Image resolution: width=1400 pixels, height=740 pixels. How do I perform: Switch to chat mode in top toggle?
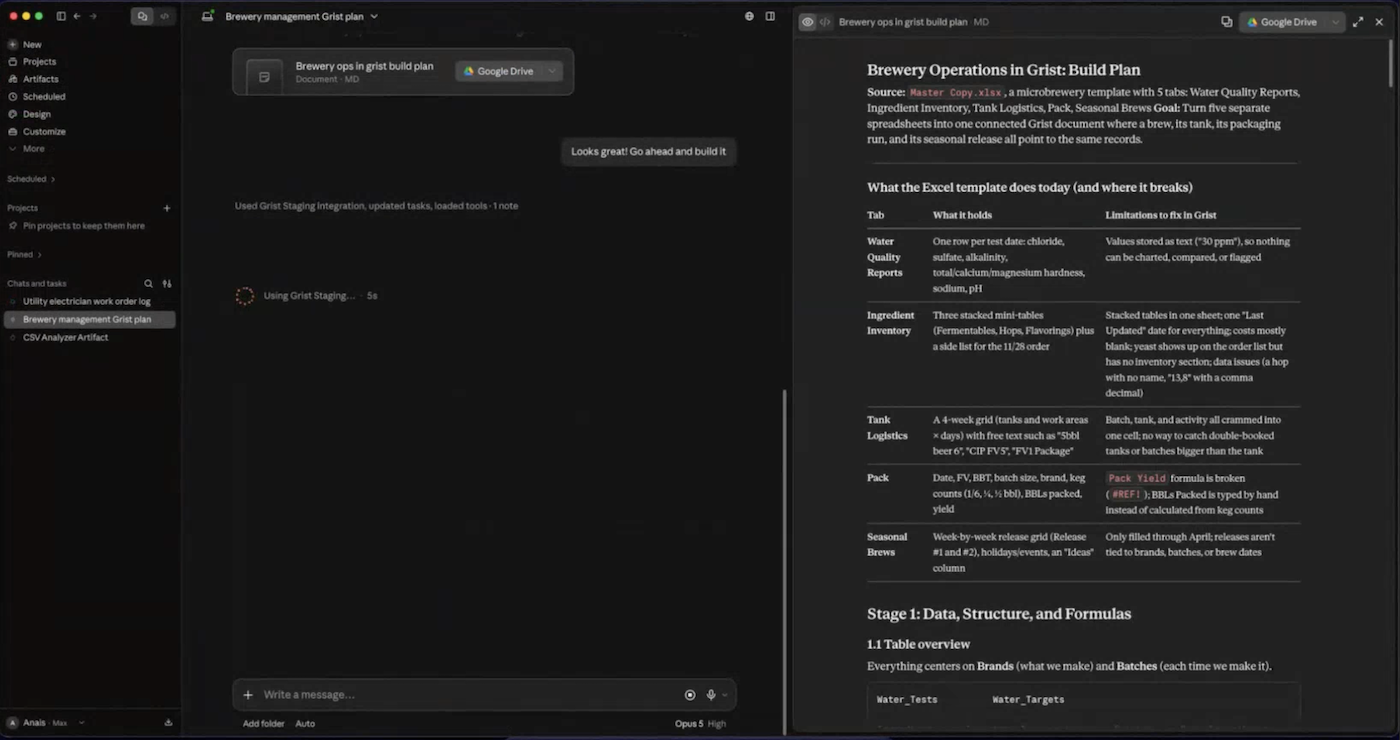click(142, 16)
